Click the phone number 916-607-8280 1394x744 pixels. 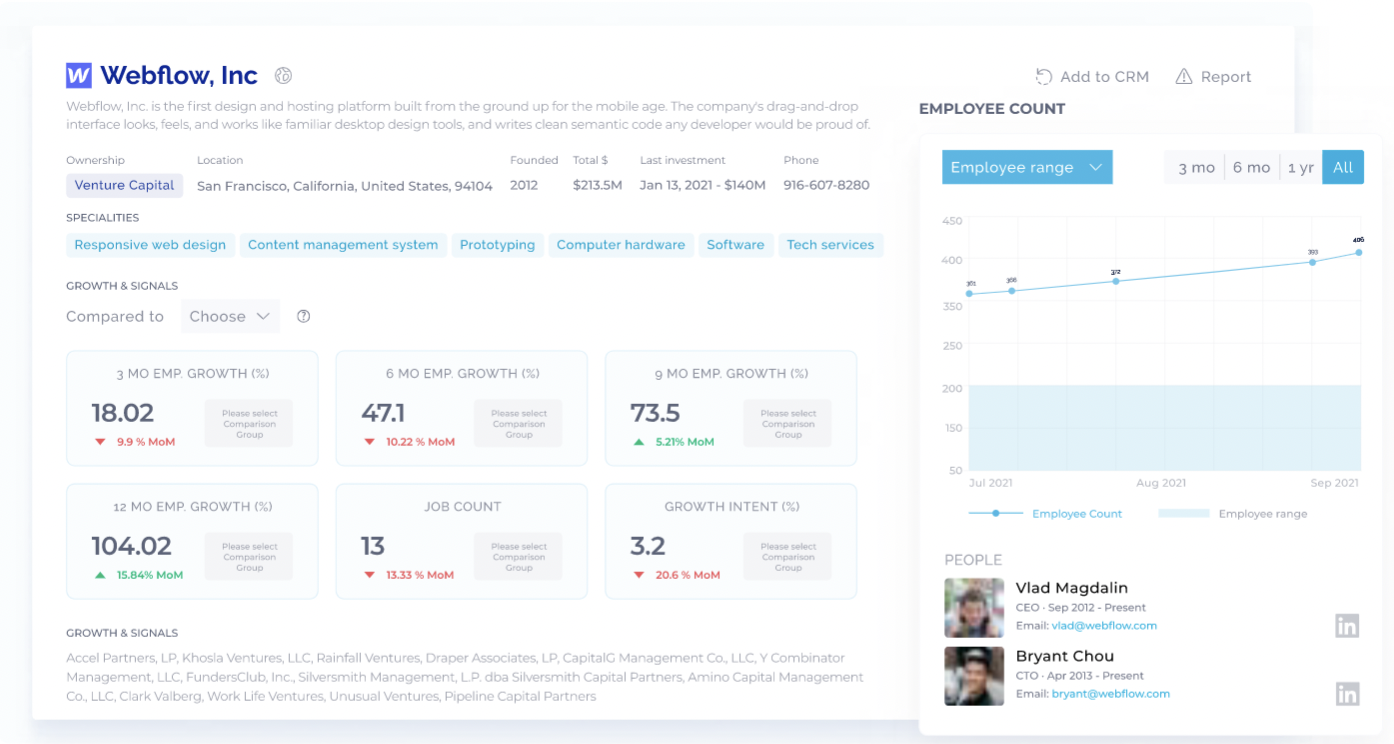826,186
